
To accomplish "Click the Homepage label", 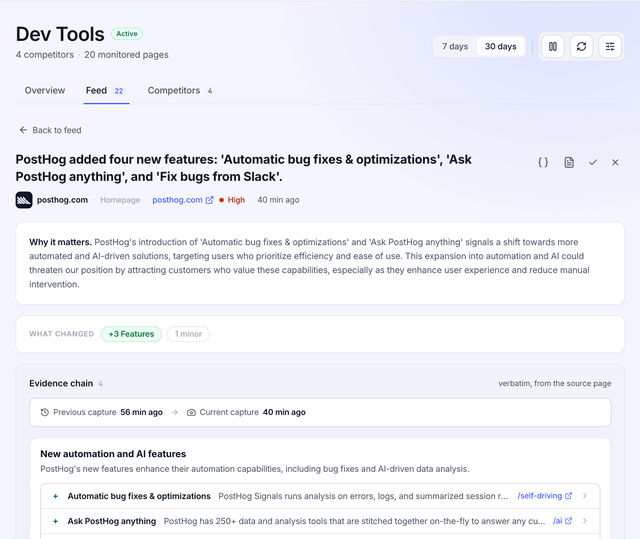I will (x=120, y=200).
